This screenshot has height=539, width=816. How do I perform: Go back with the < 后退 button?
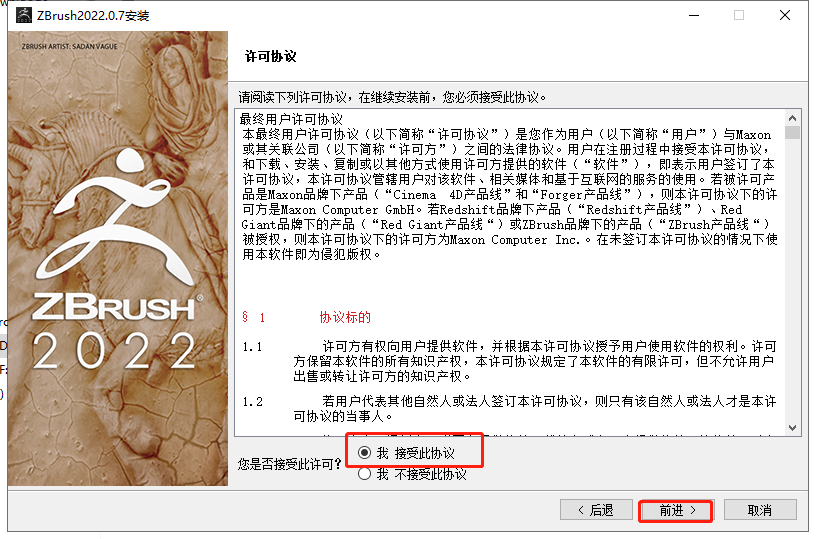[x=596, y=510]
